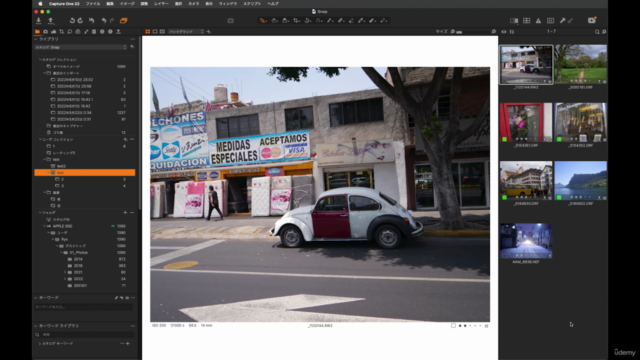The image size is (640, 360).
Task: Rotate image right with toolbar icon
Action: pos(80,20)
